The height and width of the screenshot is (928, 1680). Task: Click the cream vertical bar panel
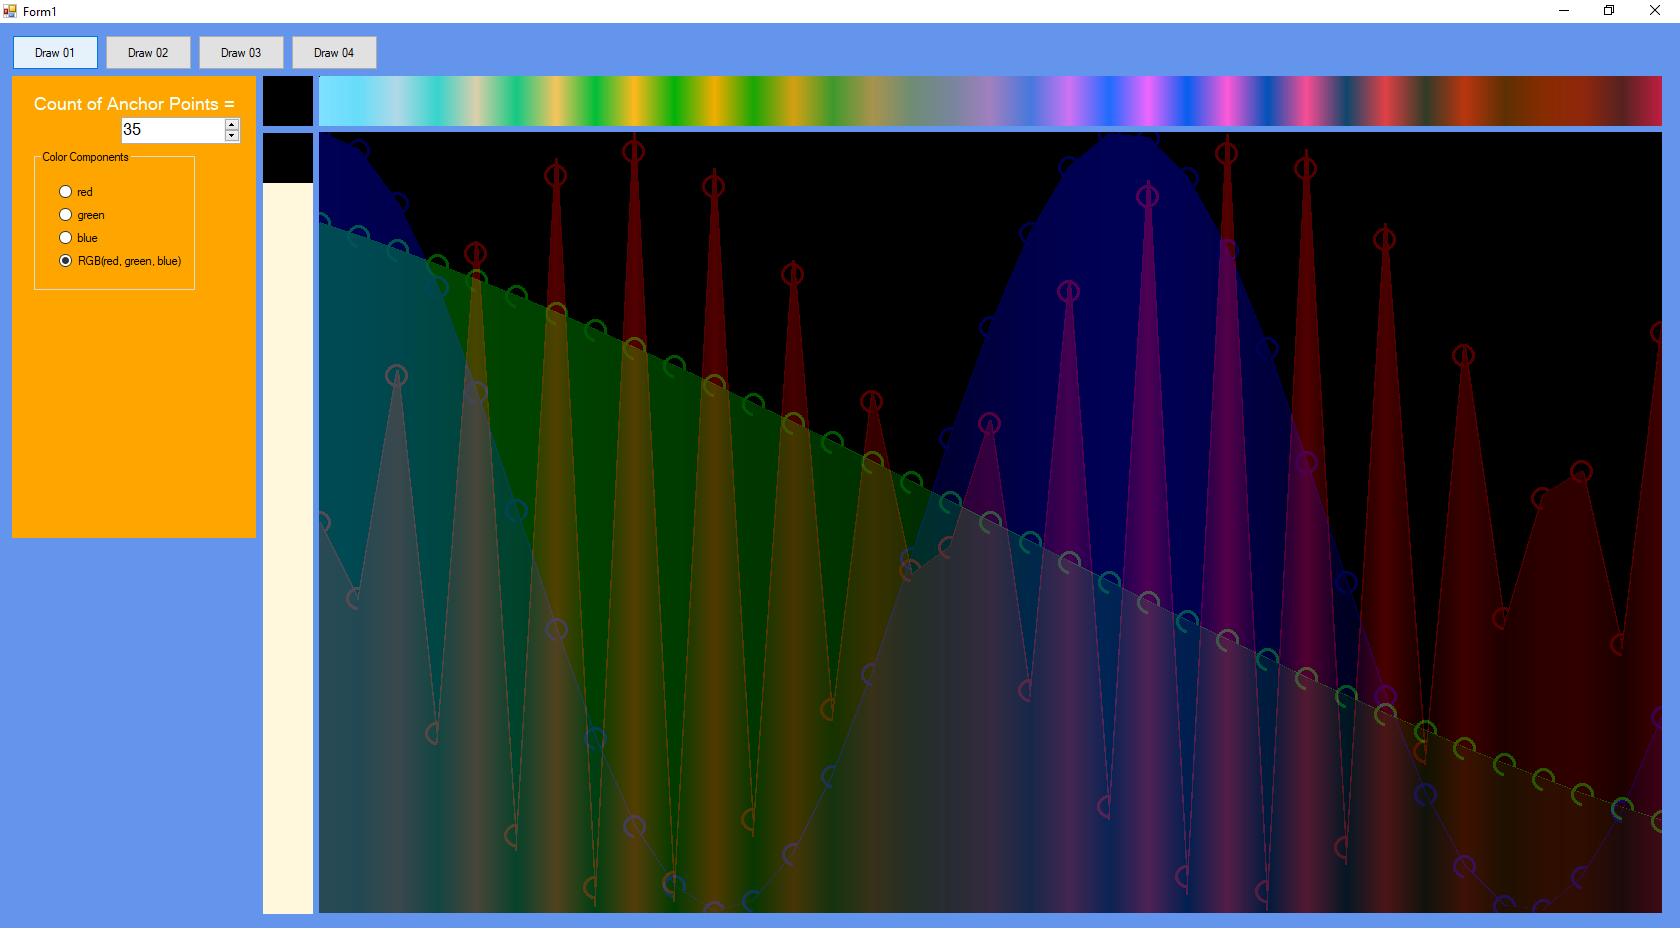point(288,548)
